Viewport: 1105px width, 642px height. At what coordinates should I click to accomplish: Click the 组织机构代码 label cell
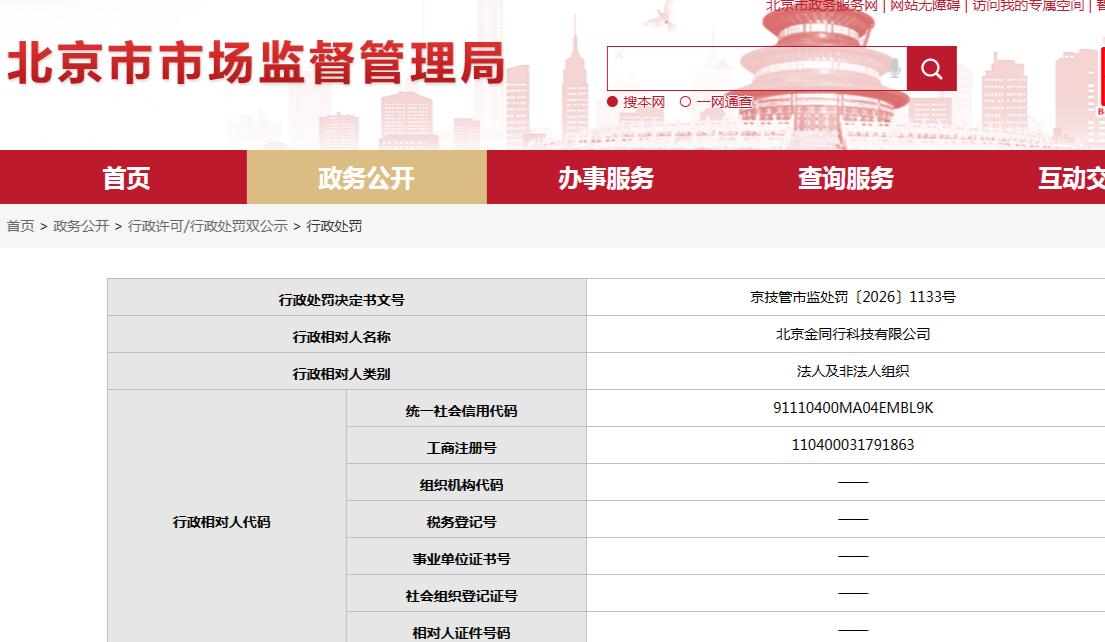point(467,483)
